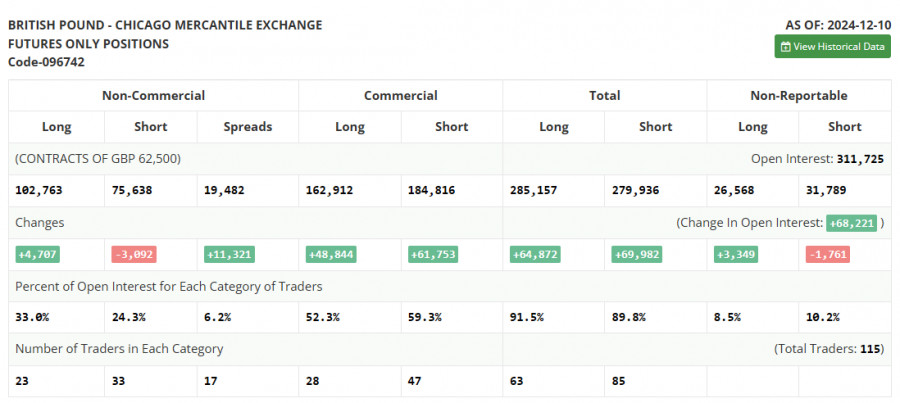Image resolution: width=900 pixels, height=403 pixels.
Task: Select the Non-Commercial column group header
Action: coord(153,96)
